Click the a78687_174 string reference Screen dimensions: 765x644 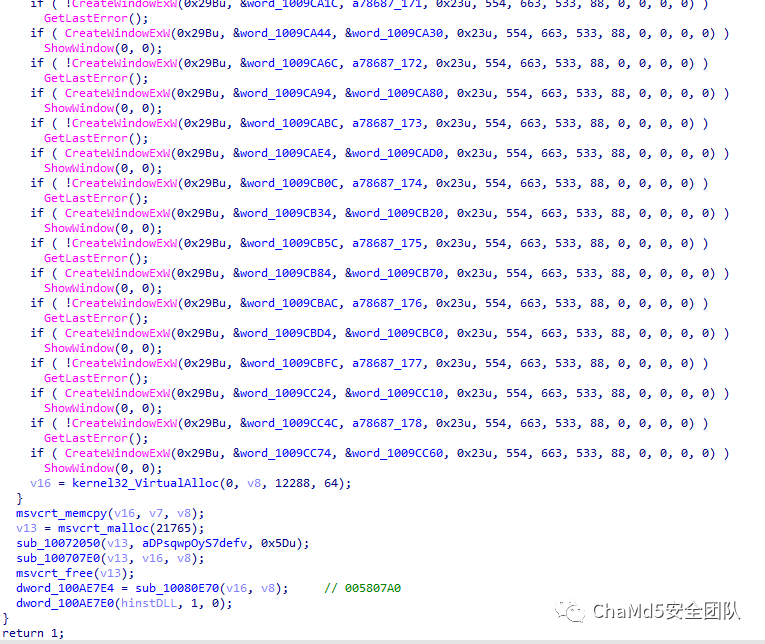pyautogui.click(x=387, y=183)
